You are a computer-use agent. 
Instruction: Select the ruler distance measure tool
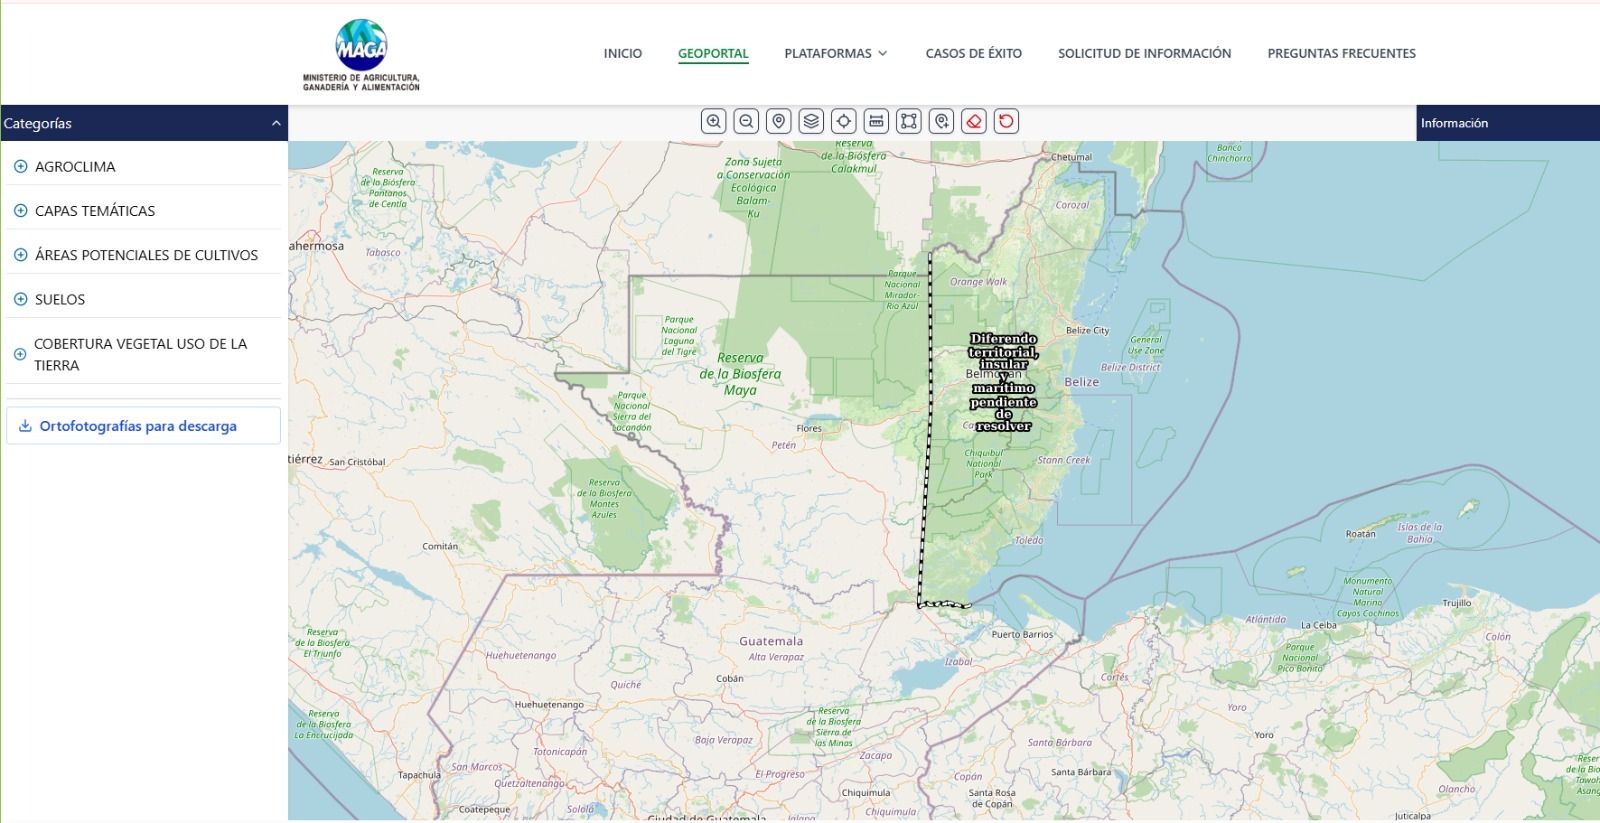click(876, 122)
